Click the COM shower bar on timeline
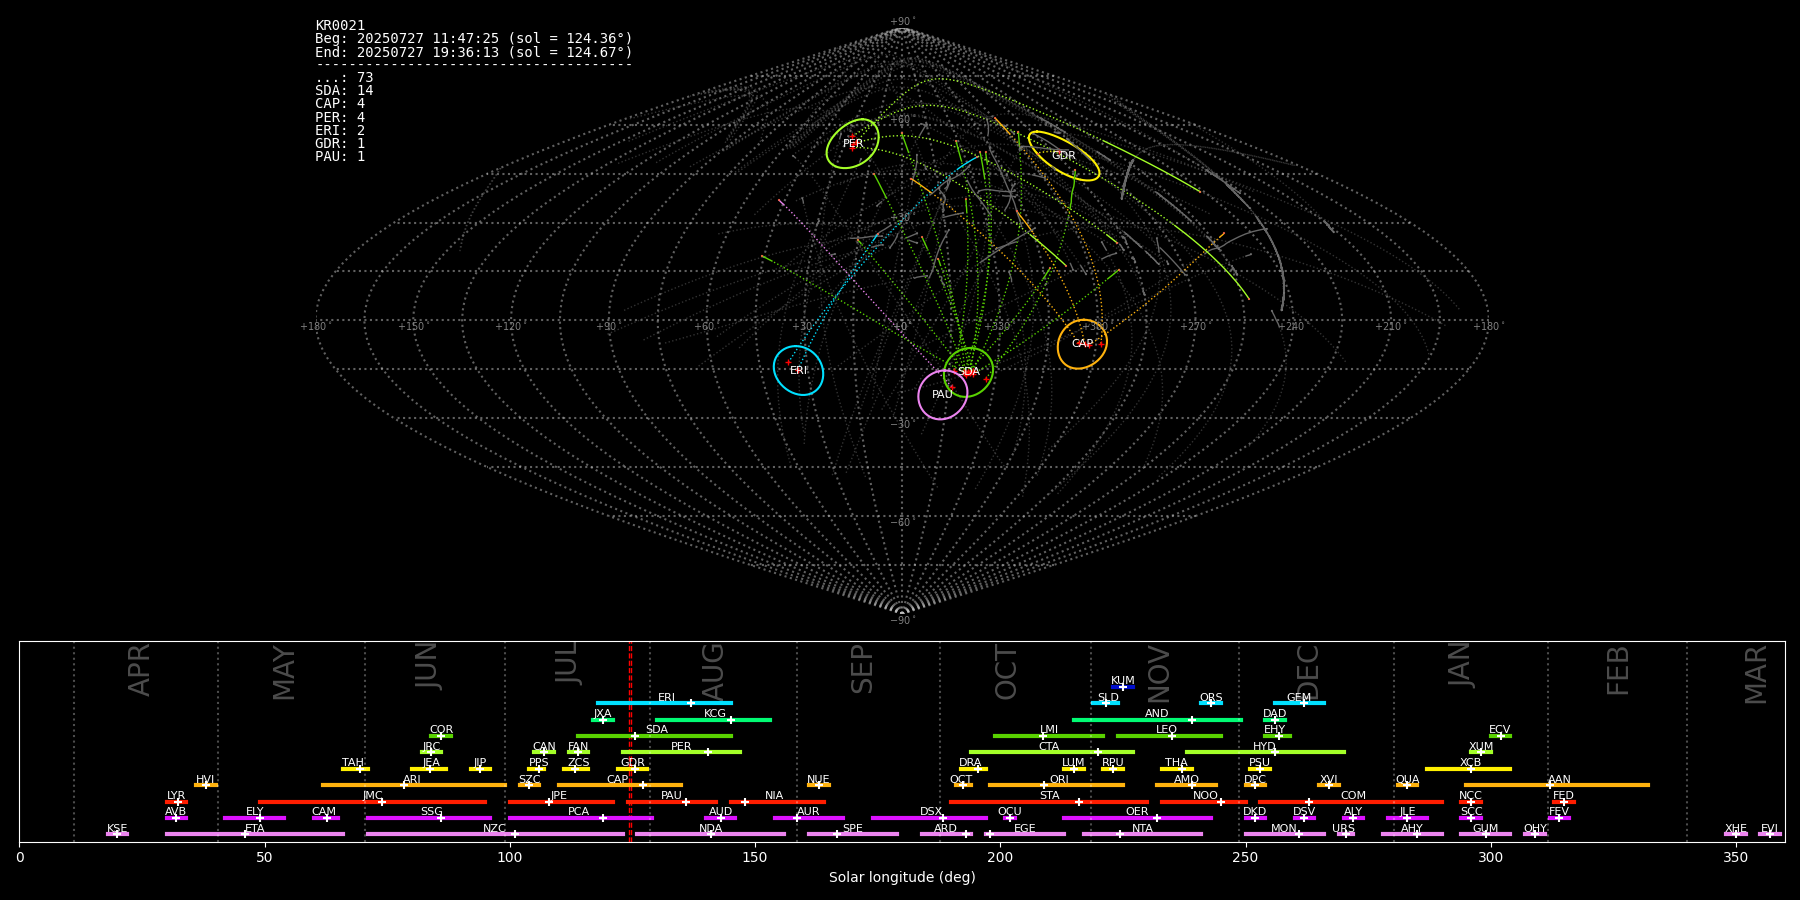Viewport: 1800px width, 900px height. click(x=1352, y=802)
